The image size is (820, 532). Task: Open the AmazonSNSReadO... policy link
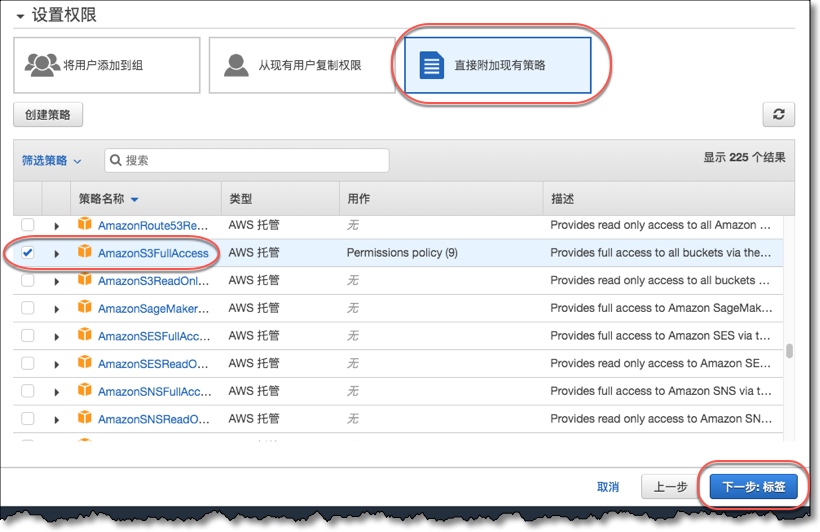(x=153, y=420)
